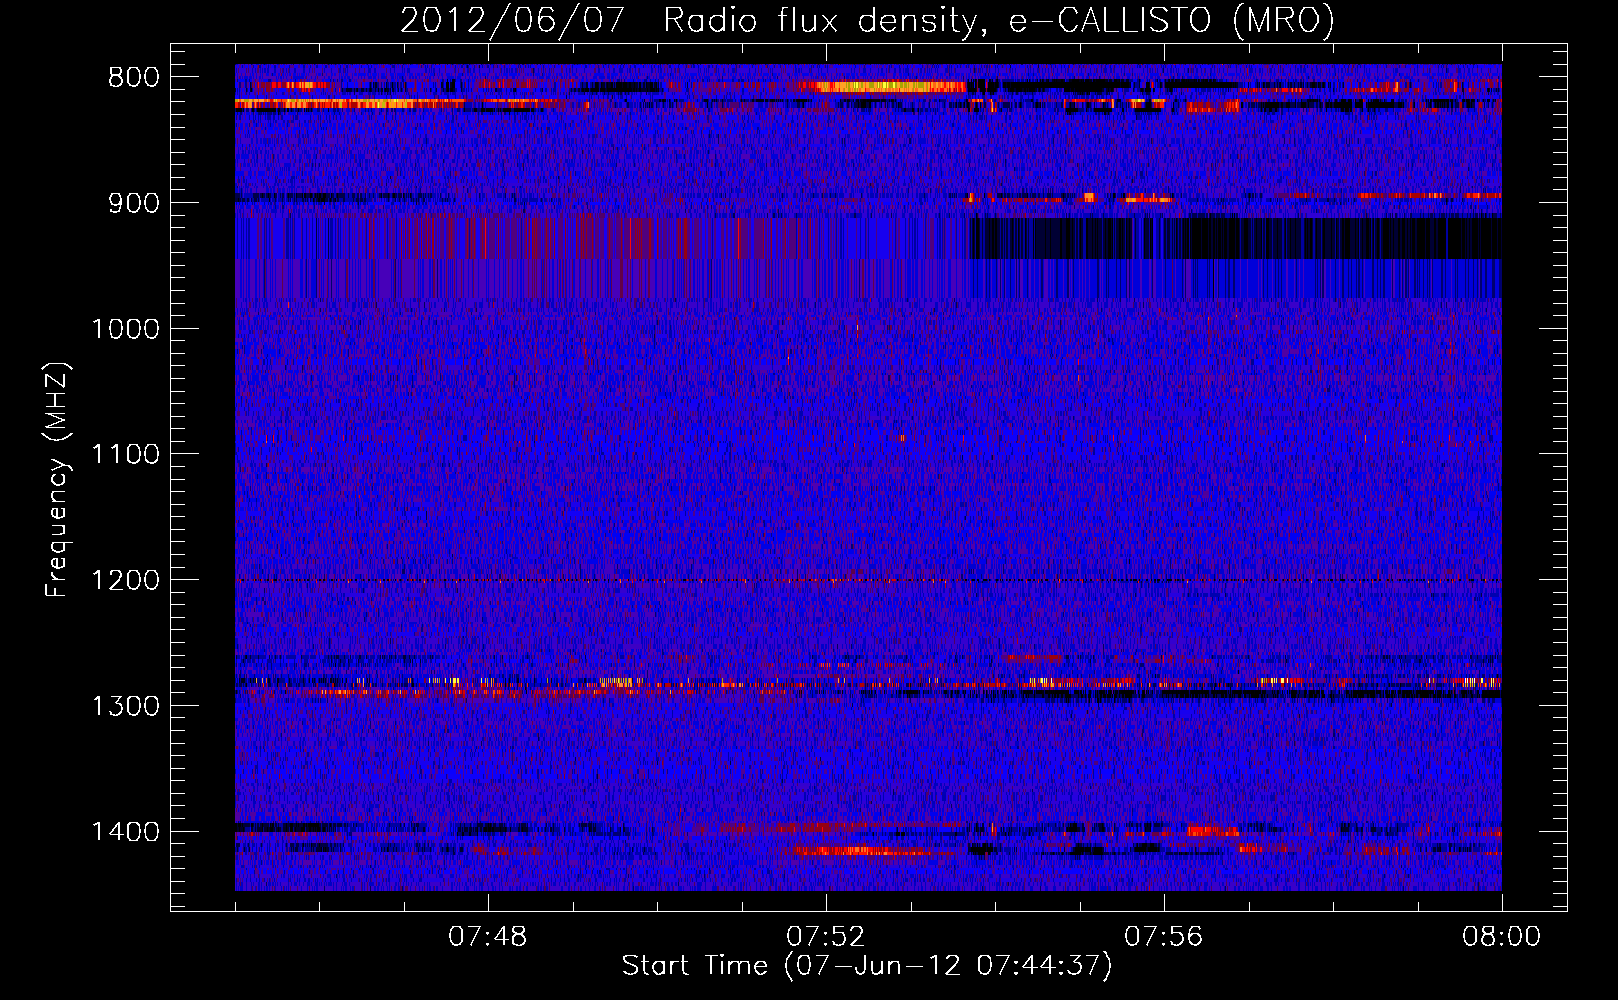Image resolution: width=1618 pixels, height=1000 pixels.
Task: Select the 1100 frequency axis label
Action: (x=125, y=455)
